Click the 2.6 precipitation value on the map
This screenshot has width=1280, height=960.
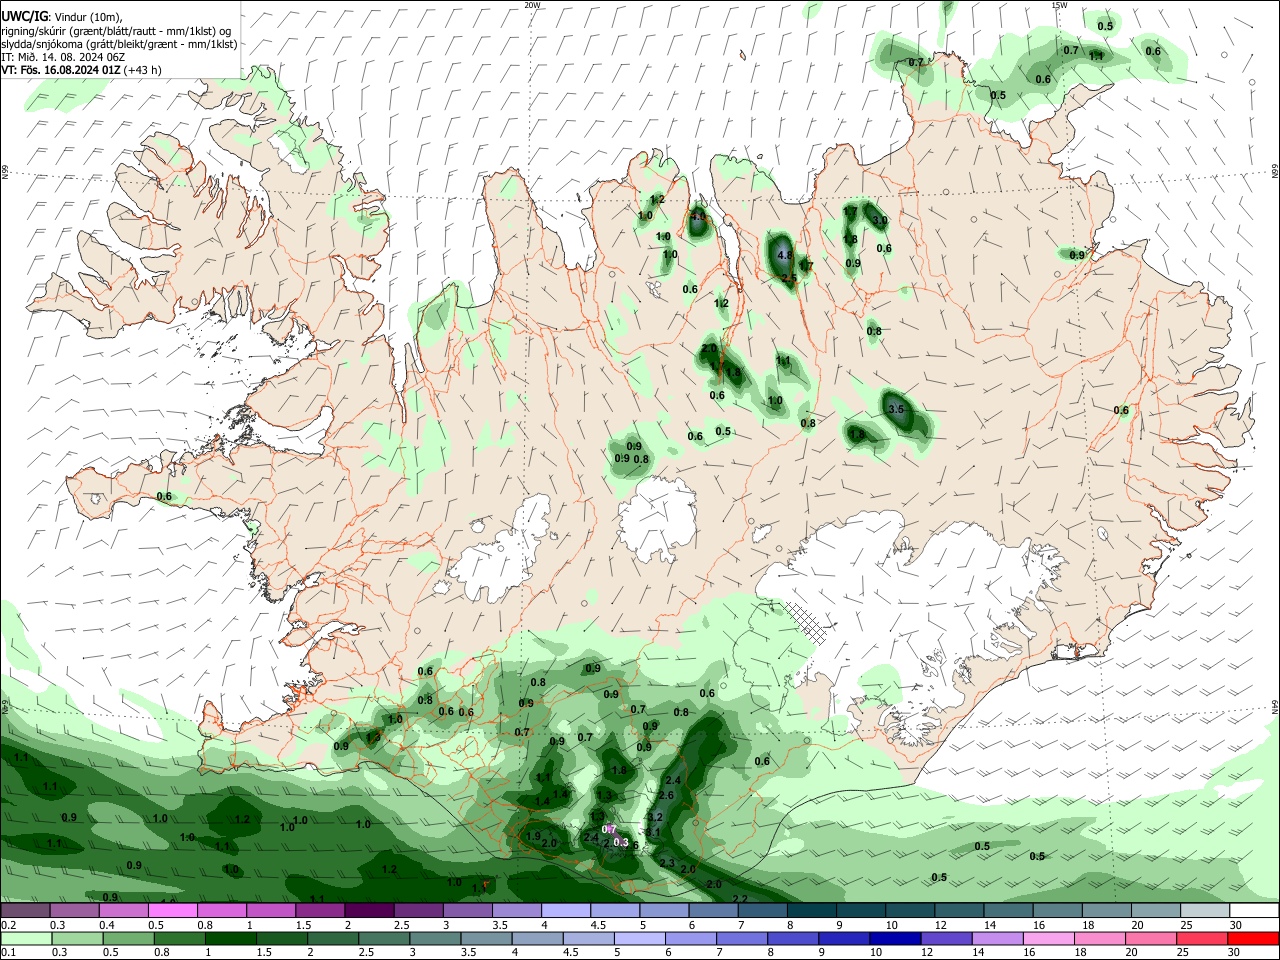[667, 794]
